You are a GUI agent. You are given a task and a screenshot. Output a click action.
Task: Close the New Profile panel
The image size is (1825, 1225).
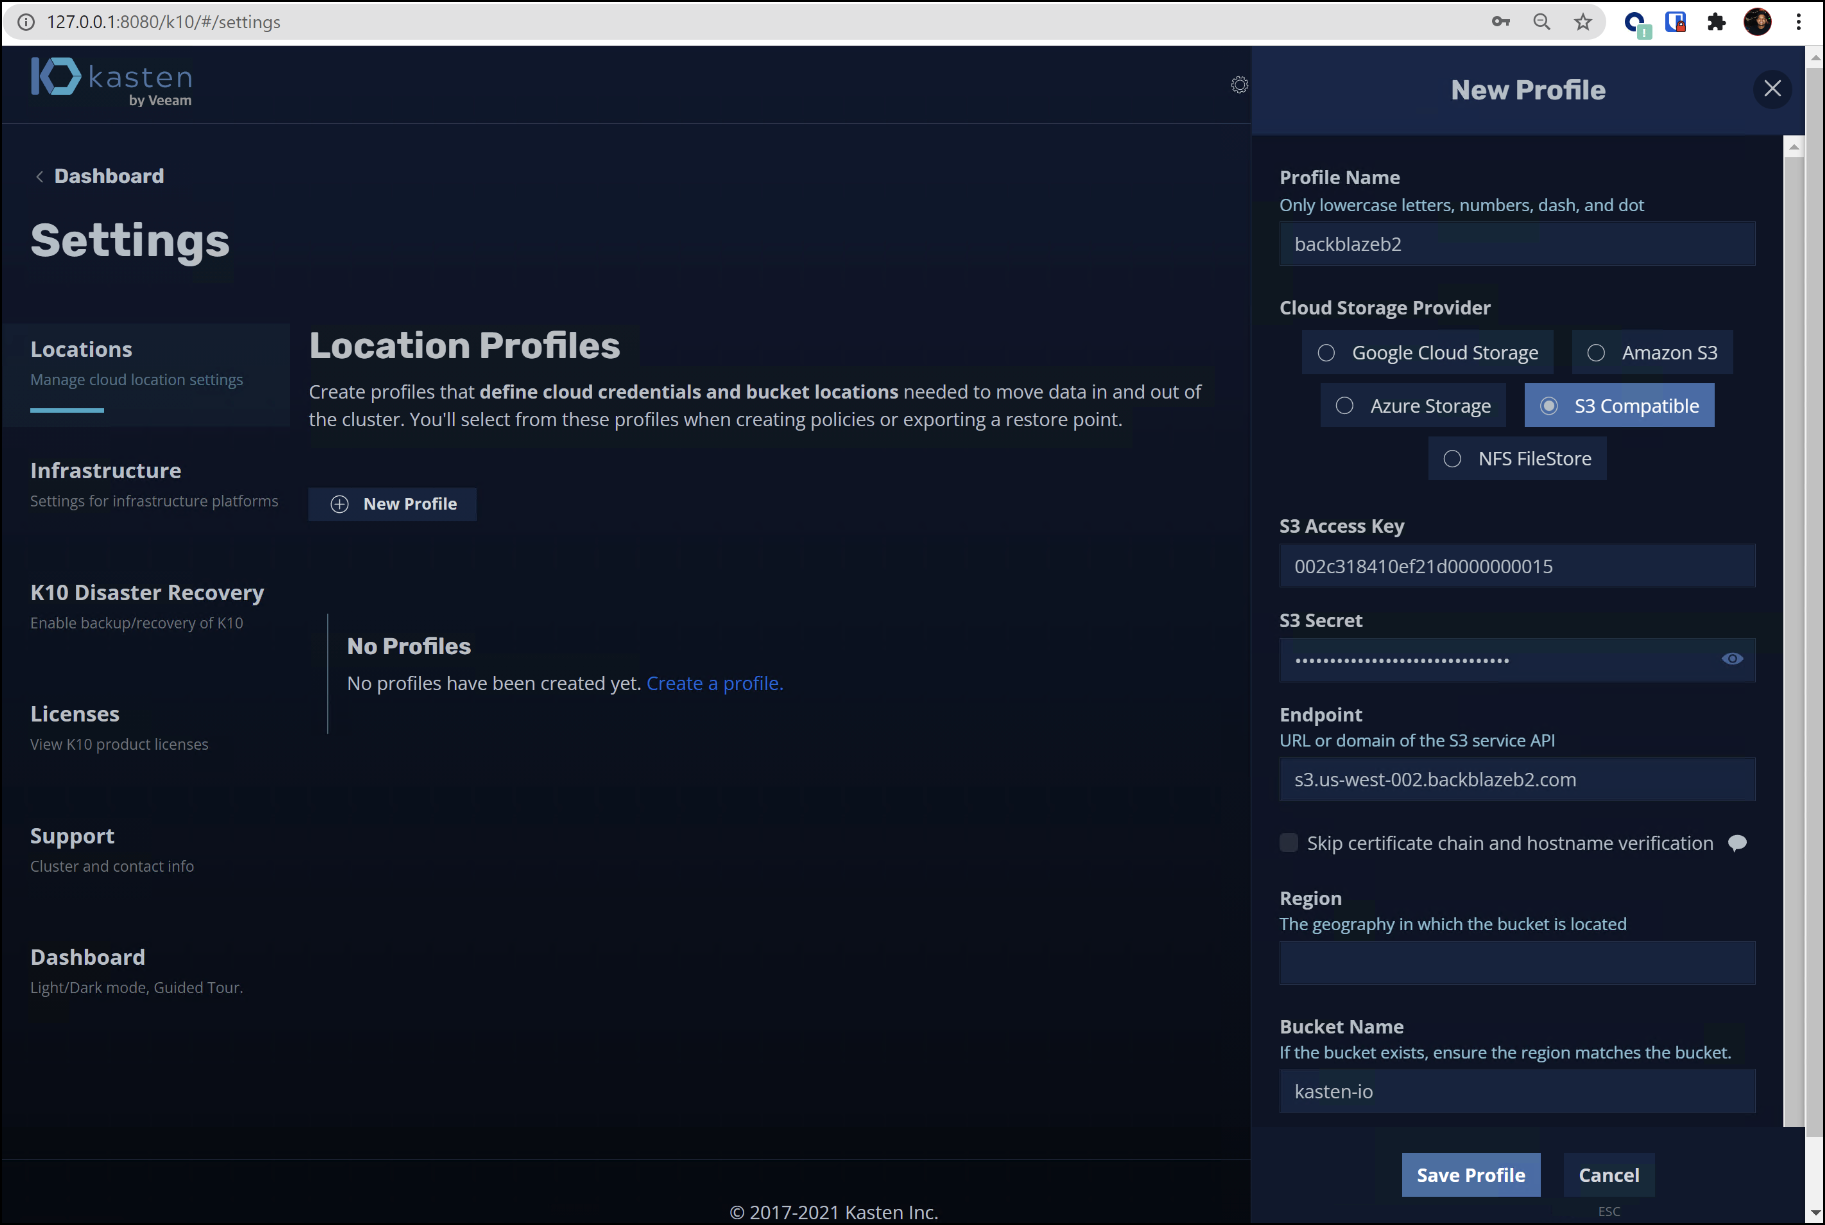click(1772, 89)
